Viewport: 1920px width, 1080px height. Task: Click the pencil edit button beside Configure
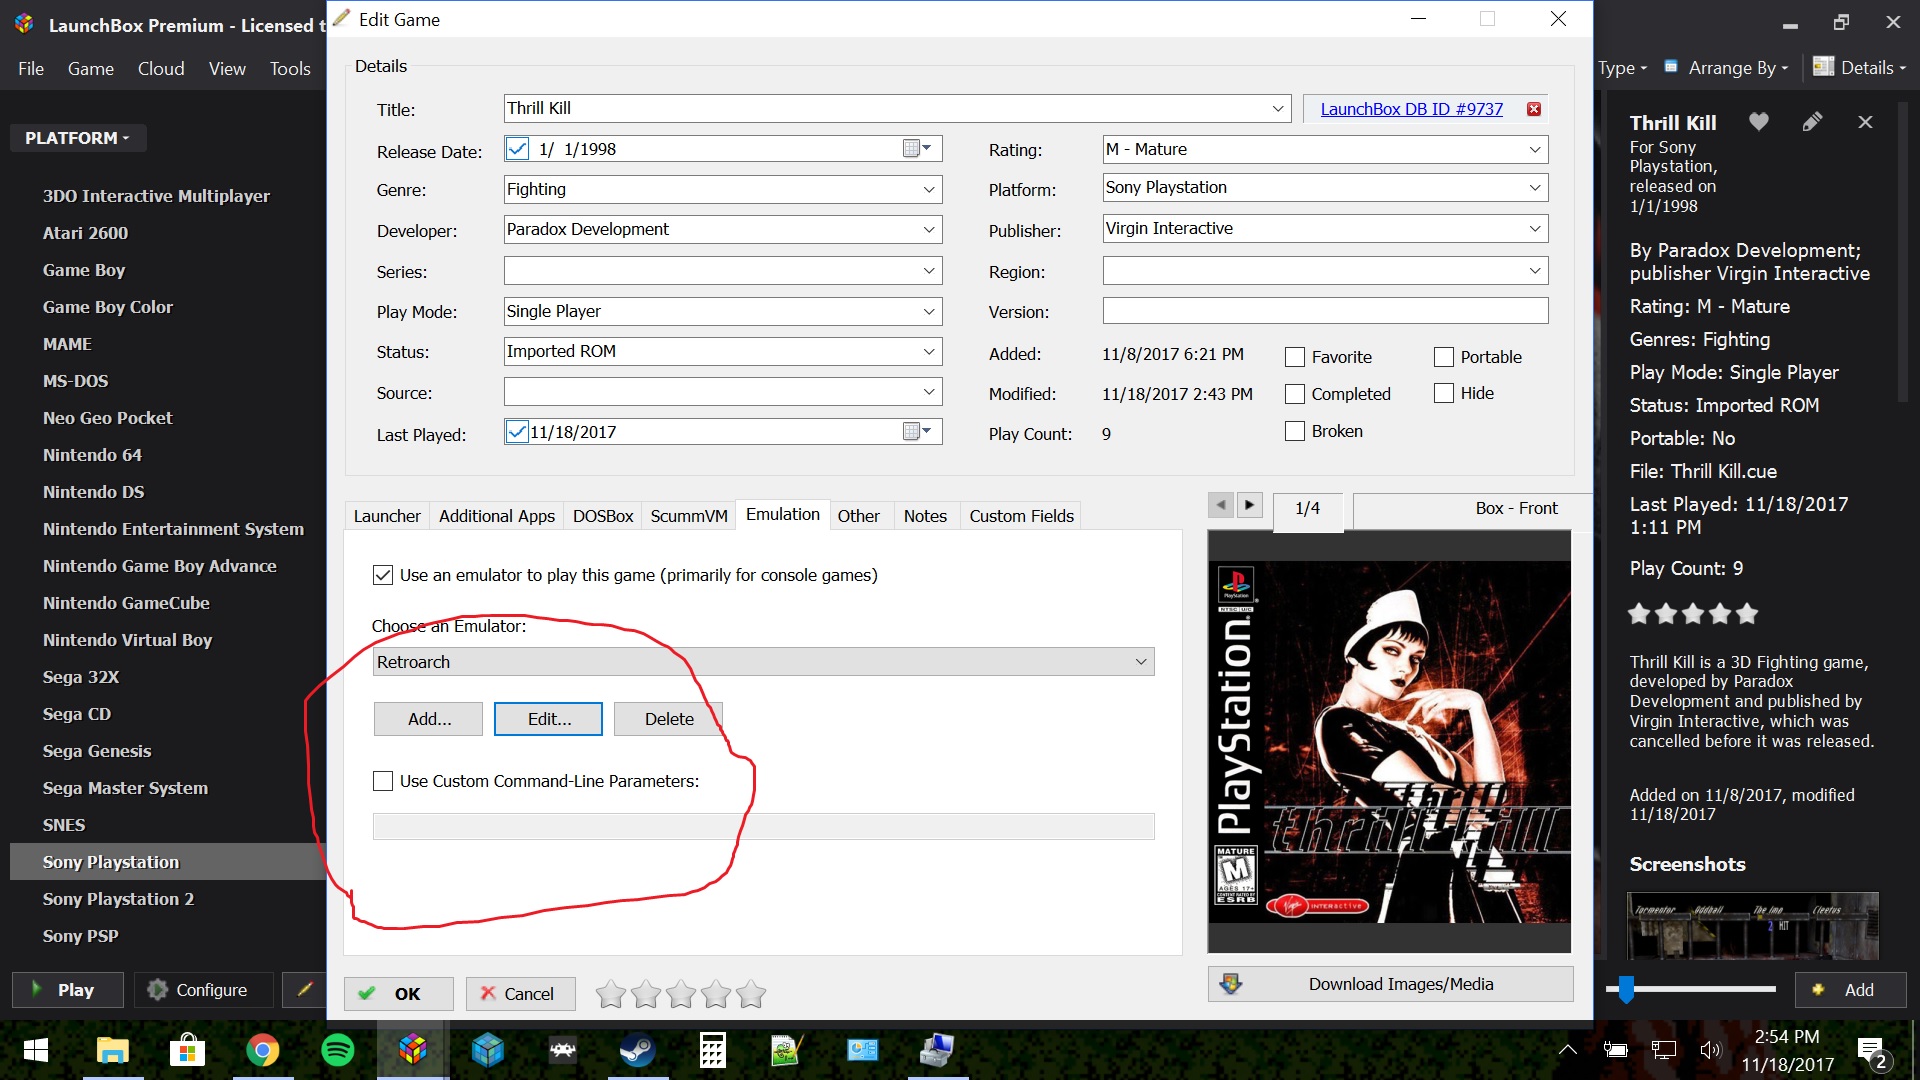pos(305,989)
